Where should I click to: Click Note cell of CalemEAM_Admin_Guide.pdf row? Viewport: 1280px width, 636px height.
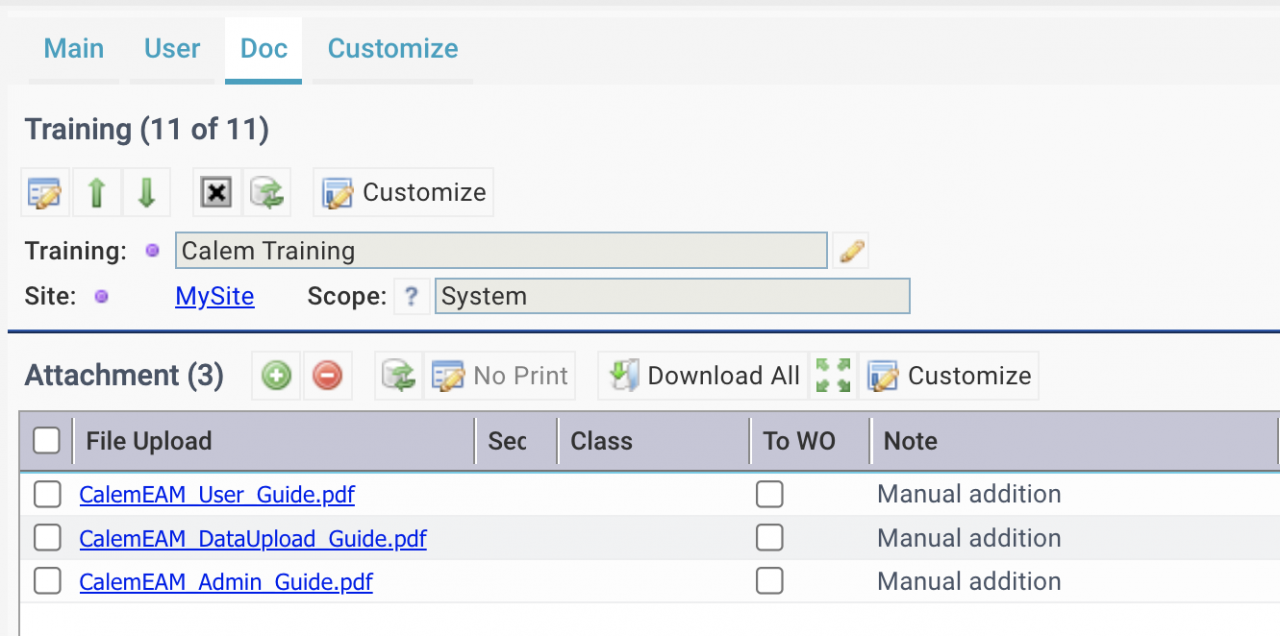point(1074,581)
